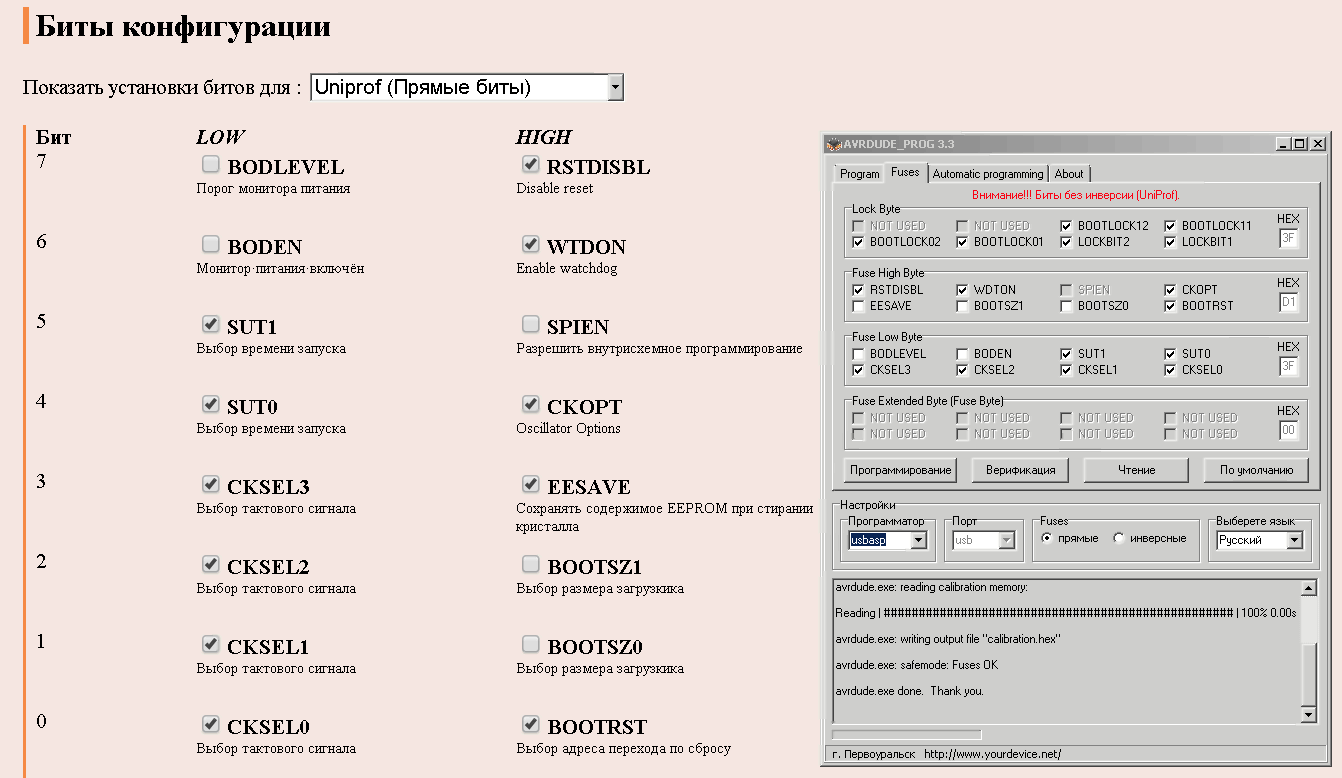The image size is (1342, 778).
Task: Click the AVRDUDE_PROG title bar app icon
Action: (833, 144)
